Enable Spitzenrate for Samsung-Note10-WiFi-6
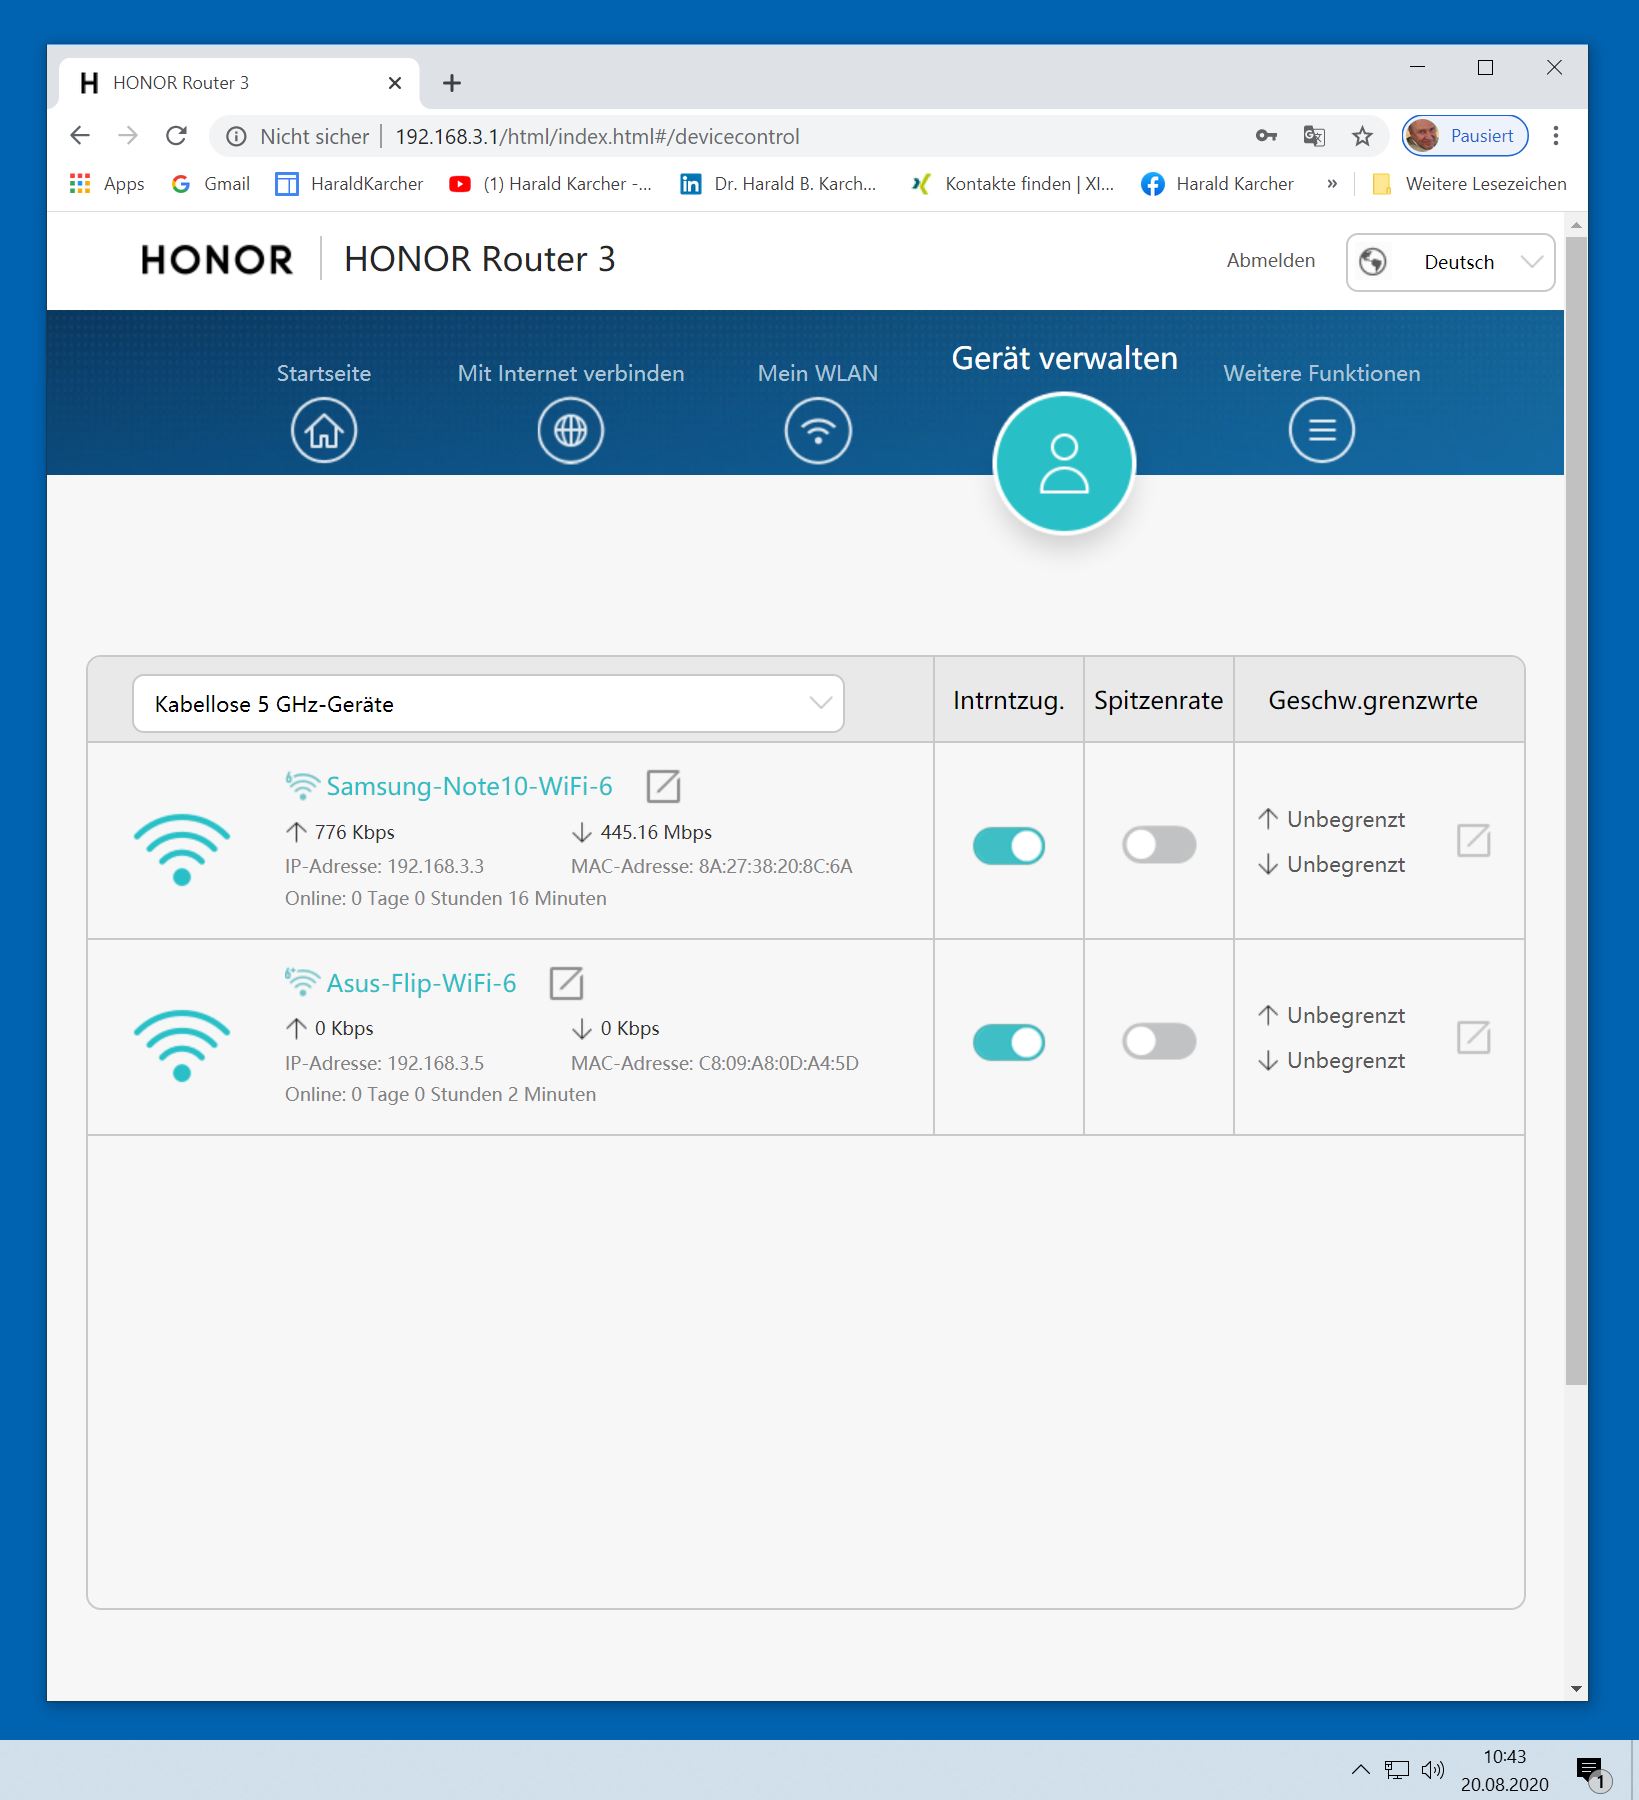1639x1800 pixels. pos(1158,845)
